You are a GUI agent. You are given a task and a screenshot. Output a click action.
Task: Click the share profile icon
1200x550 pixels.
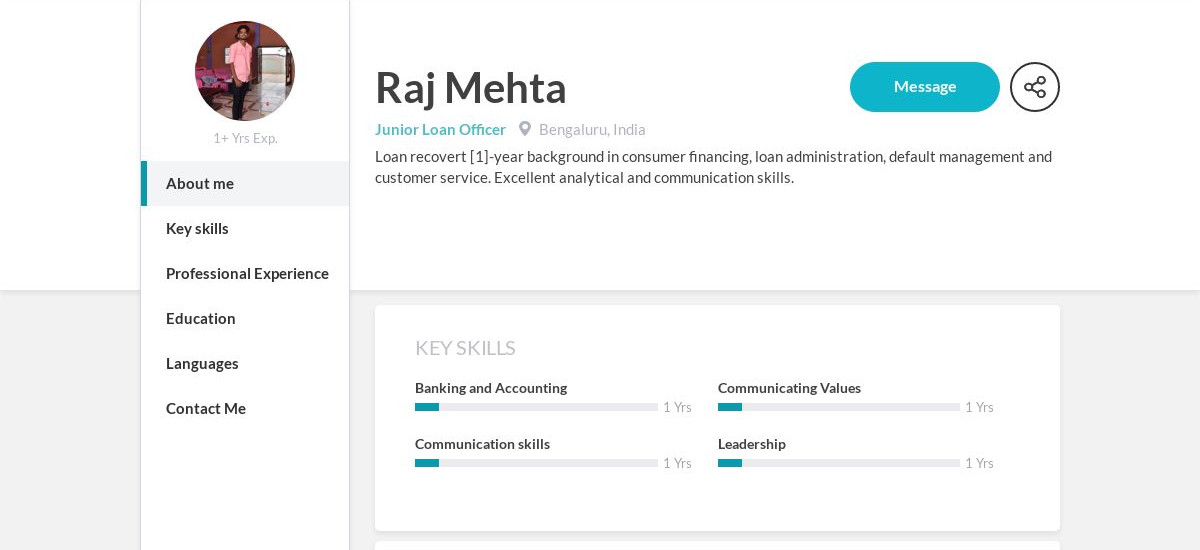[x=1035, y=87]
